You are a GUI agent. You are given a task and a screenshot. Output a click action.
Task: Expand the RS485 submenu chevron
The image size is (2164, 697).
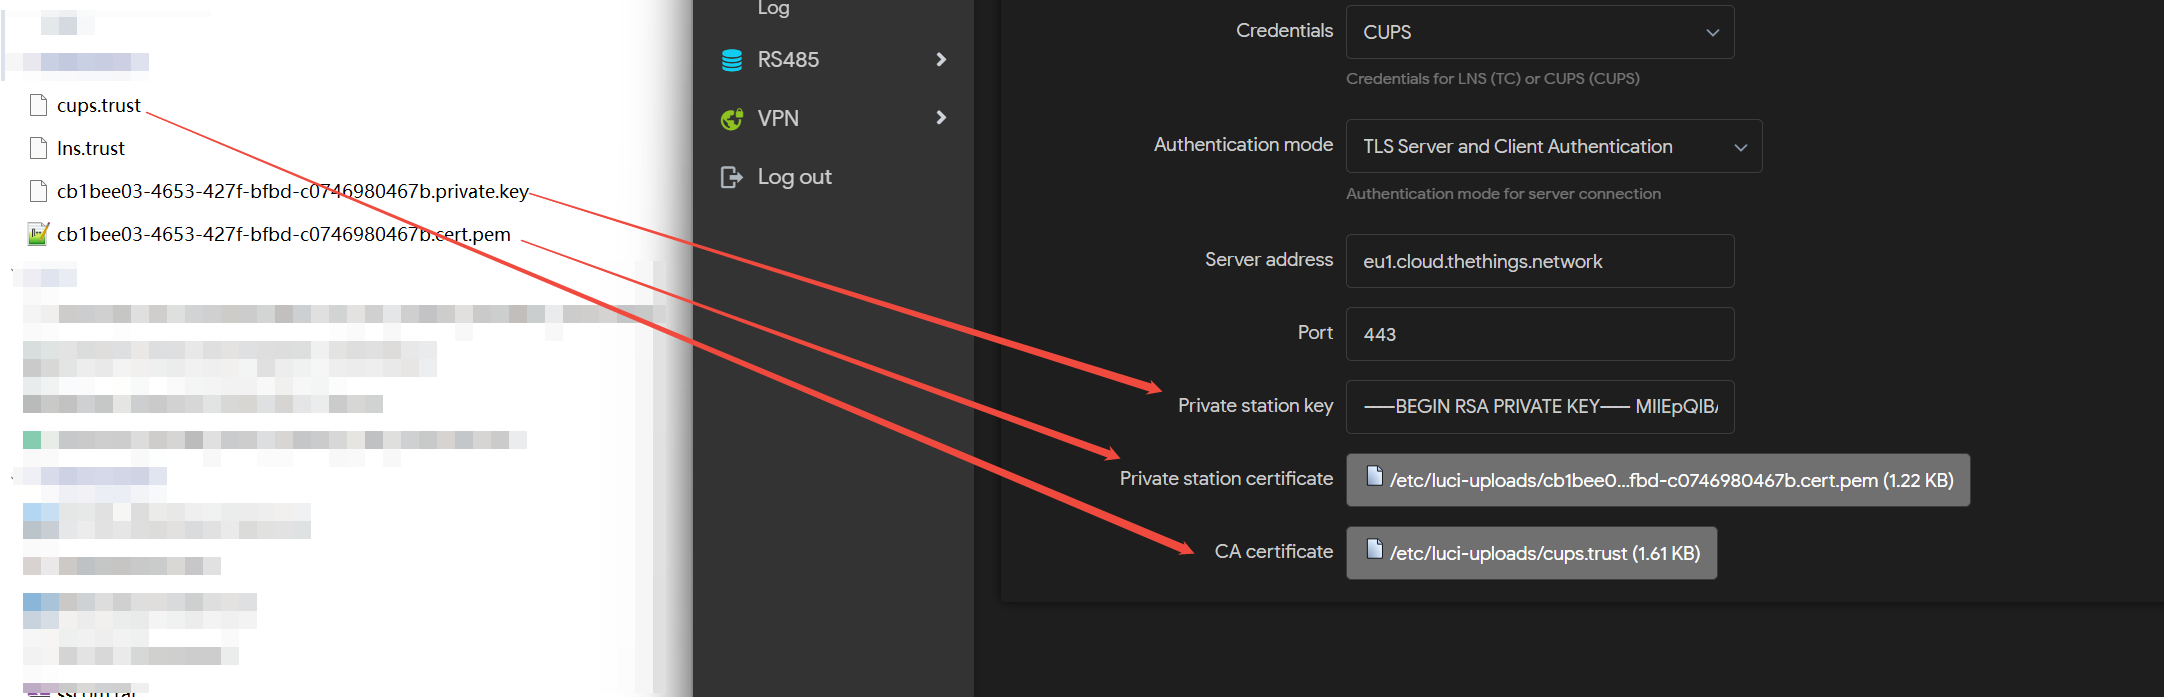tap(940, 60)
